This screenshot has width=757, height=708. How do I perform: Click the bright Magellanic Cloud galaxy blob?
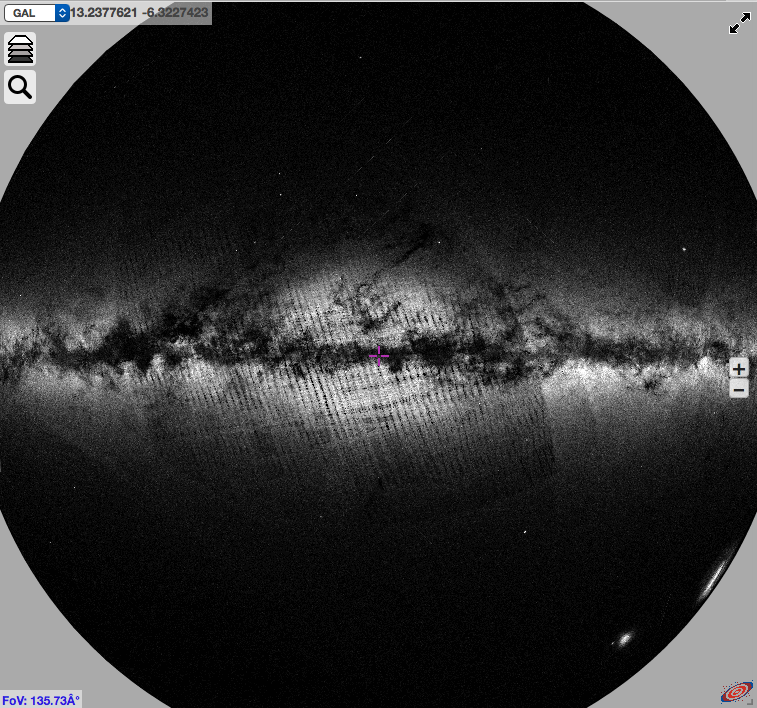pyautogui.click(x=625, y=640)
